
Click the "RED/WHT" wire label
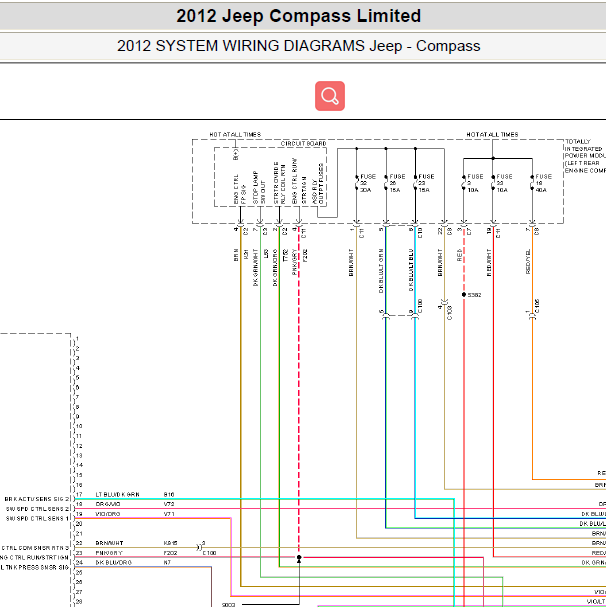tap(489, 262)
